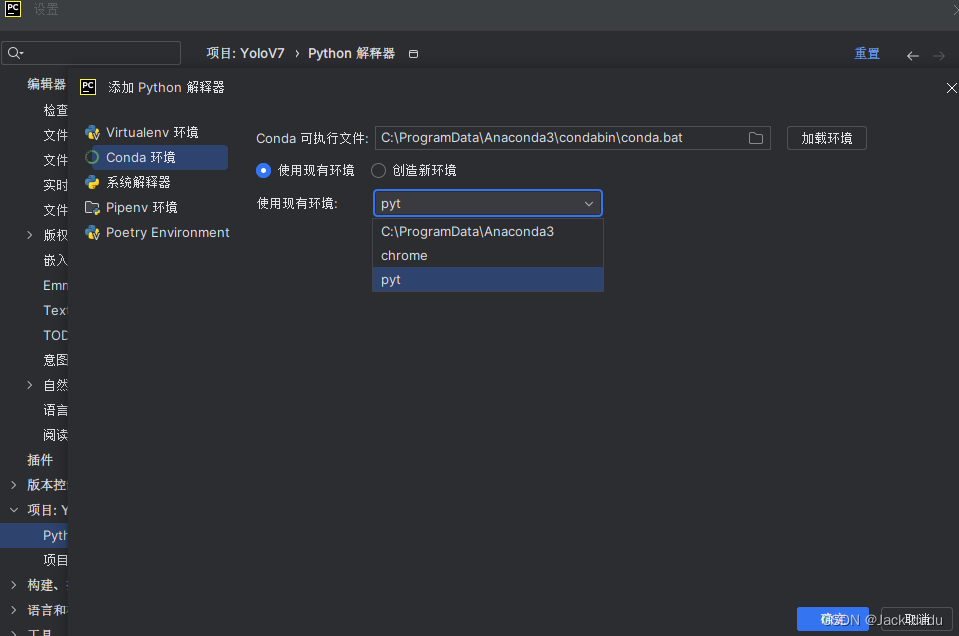
Task: Select the 嵌入 settings item
Action: click(55, 260)
